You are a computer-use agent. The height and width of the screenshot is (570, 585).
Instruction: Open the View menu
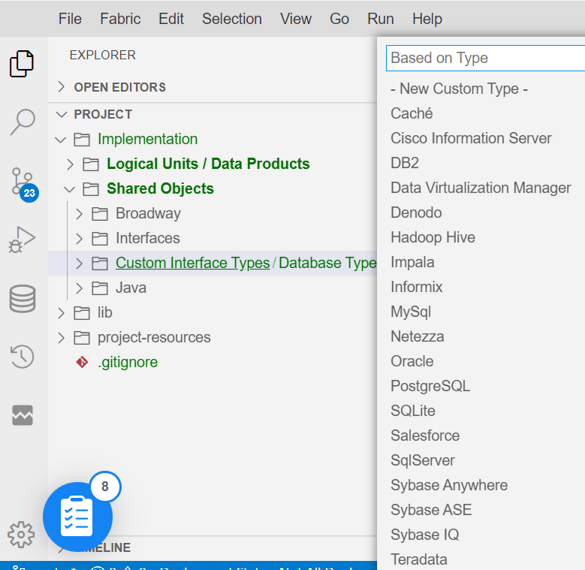click(x=296, y=19)
